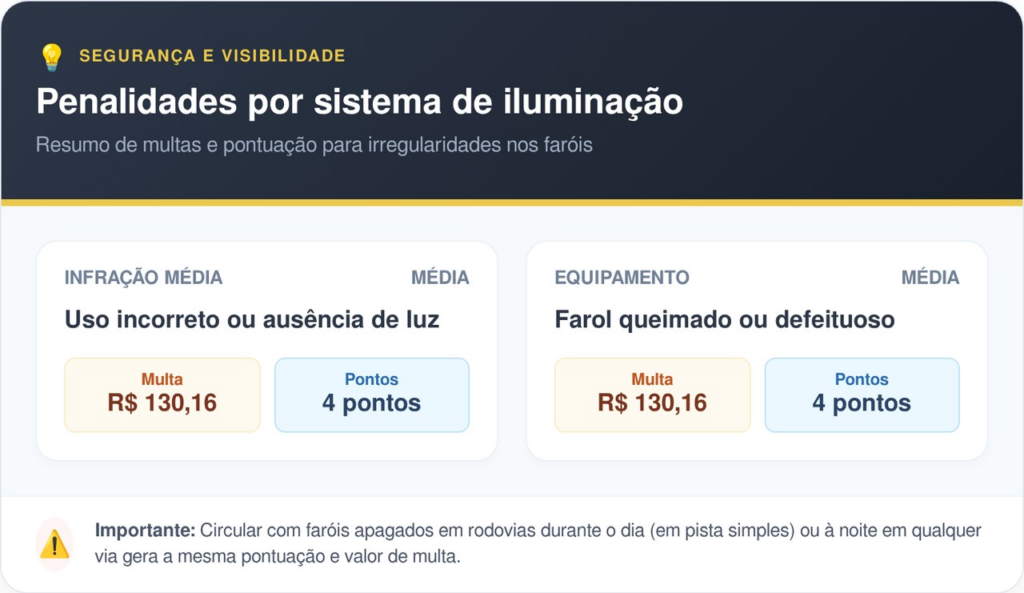
Task: Click the bold 'Importante:' text in the footer
Action: 144,530
